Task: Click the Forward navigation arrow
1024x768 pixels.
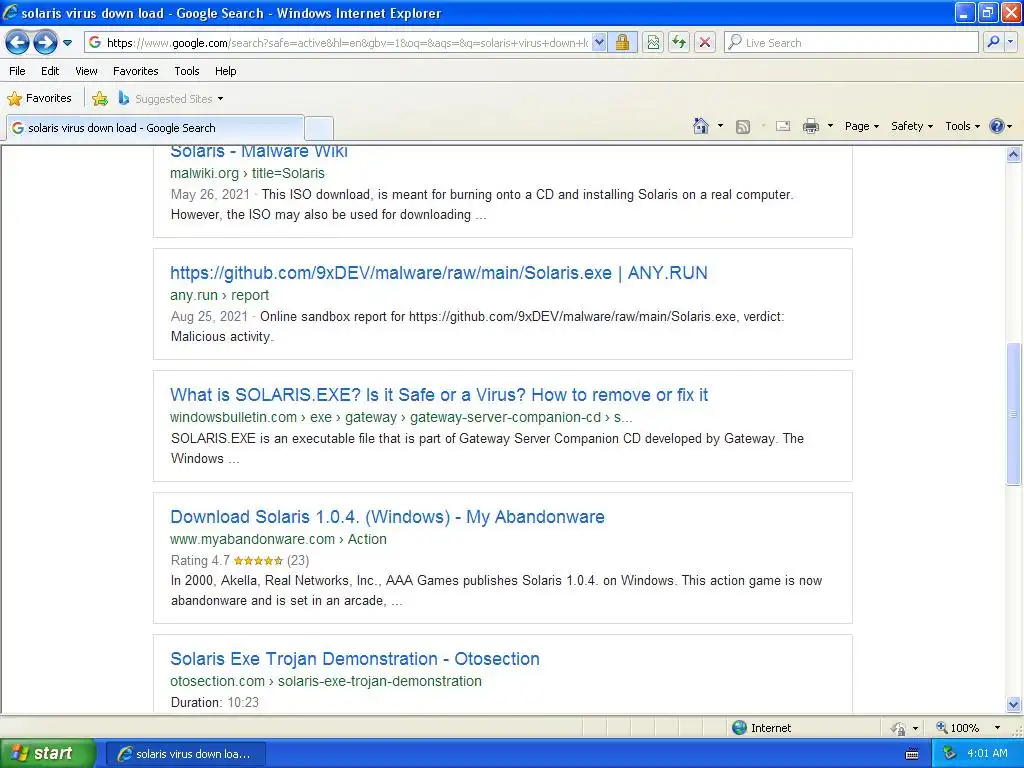Action: coord(44,43)
